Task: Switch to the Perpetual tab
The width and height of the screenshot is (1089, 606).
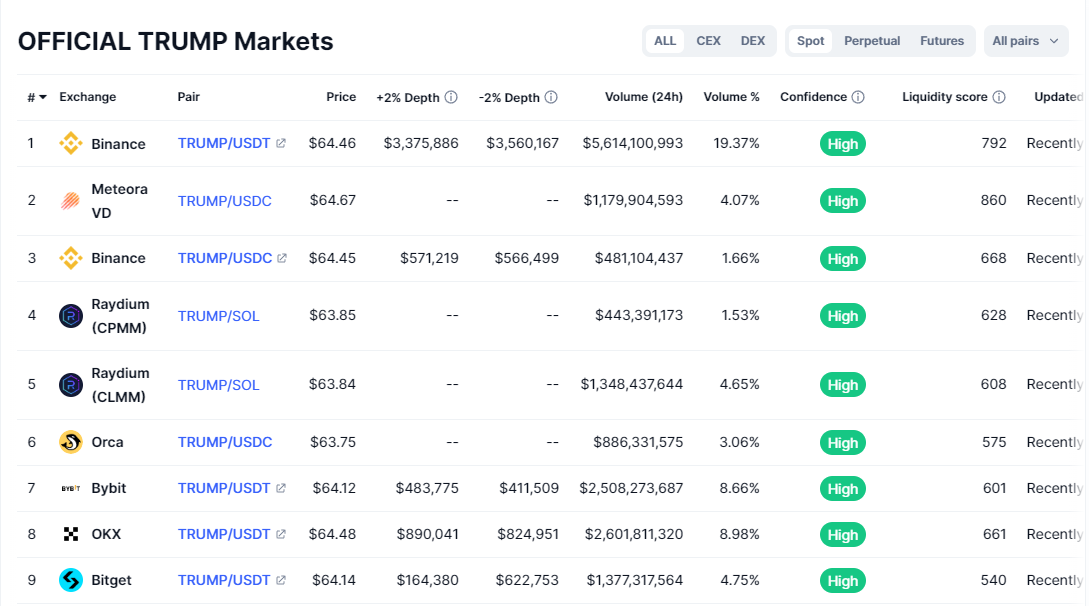Action: [x=872, y=41]
